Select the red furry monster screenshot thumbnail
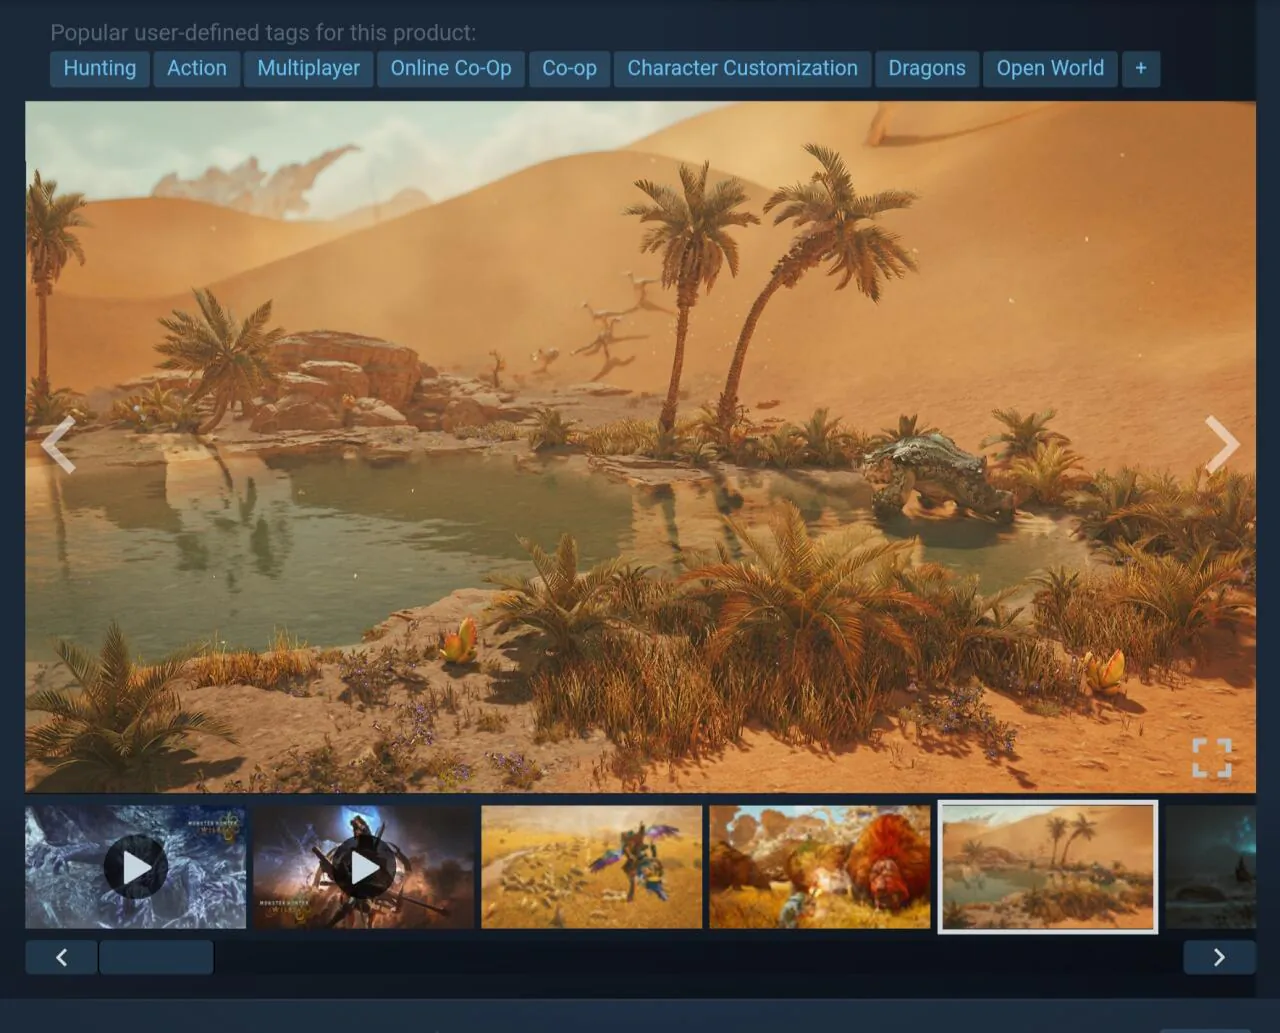Viewport: 1280px width, 1033px height. point(820,867)
